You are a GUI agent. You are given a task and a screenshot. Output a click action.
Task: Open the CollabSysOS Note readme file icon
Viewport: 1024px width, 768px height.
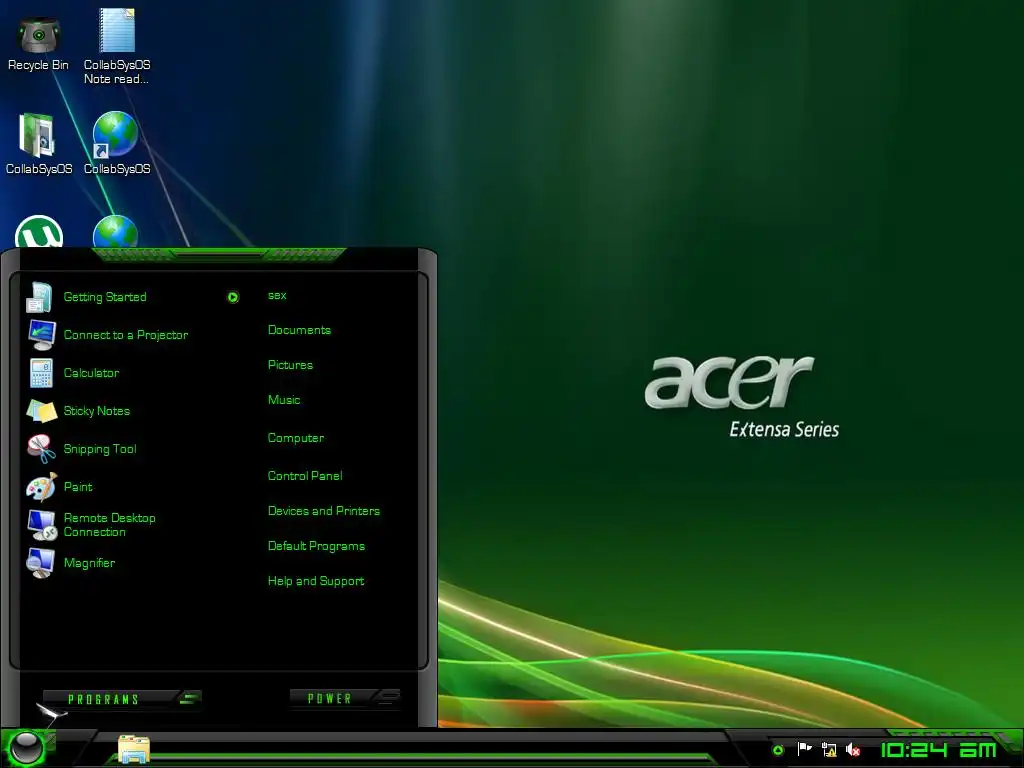117,47
